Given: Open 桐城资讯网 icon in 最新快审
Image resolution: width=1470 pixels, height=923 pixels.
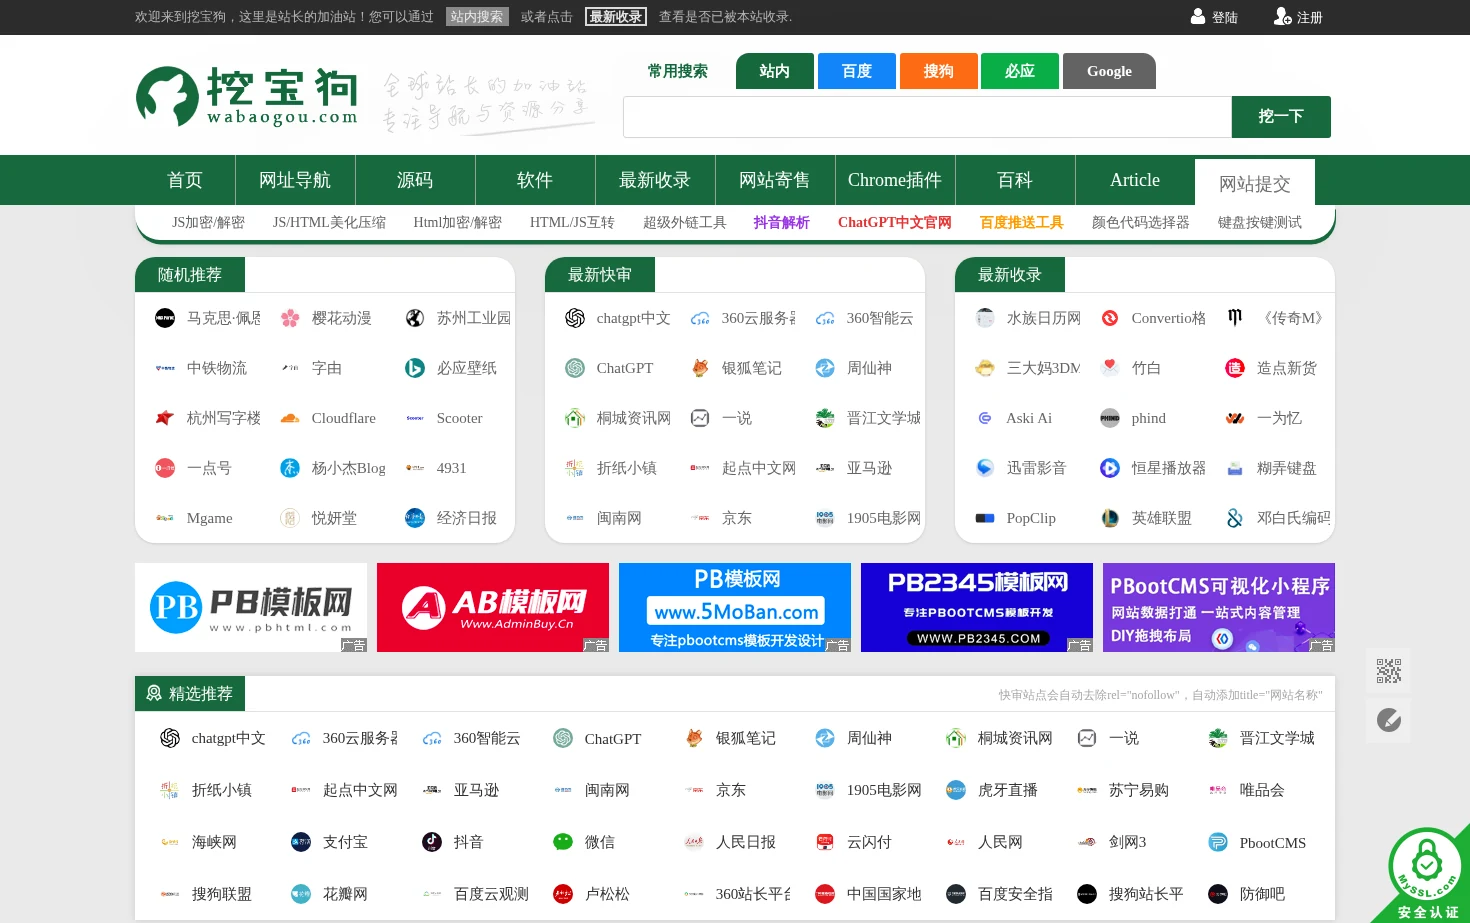Looking at the screenshot, I should click(575, 418).
